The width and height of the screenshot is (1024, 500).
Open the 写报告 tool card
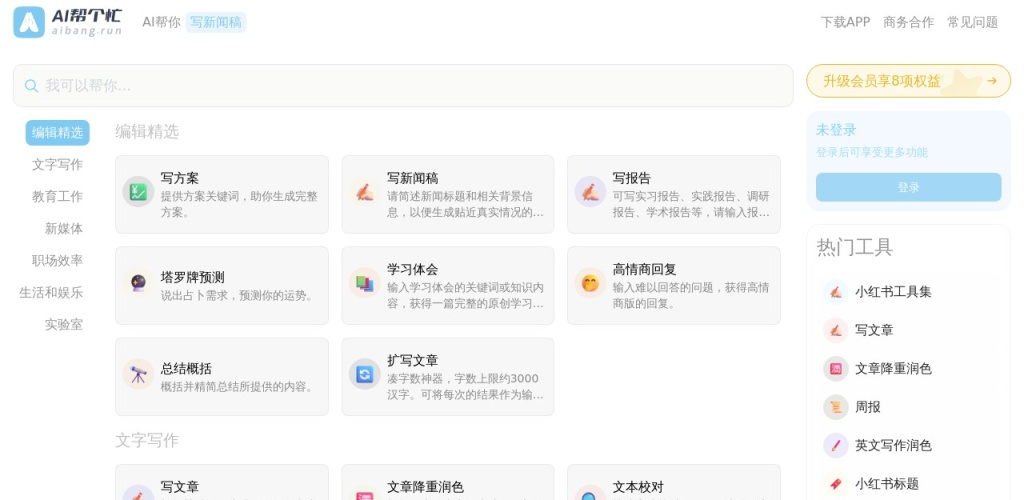tap(673, 194)
